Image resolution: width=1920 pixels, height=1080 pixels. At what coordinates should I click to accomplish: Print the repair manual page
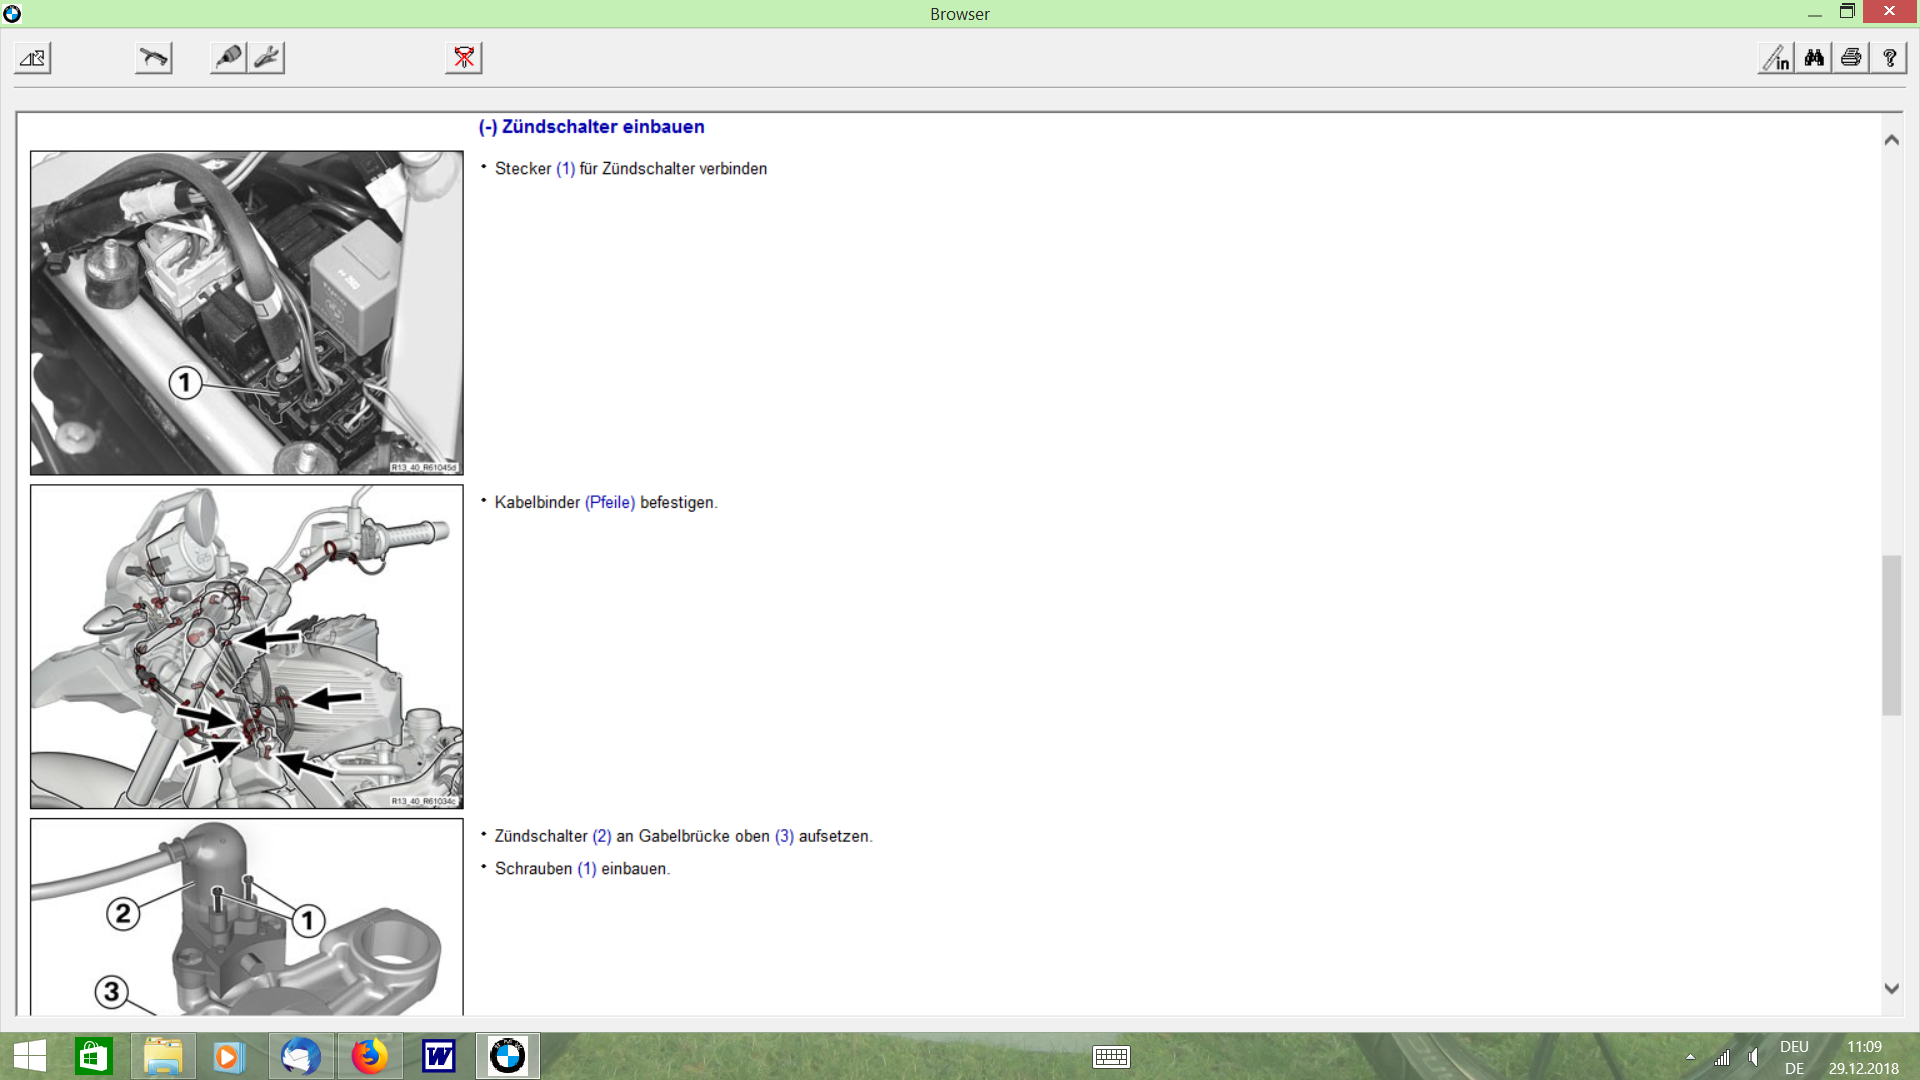[1851, 58]
